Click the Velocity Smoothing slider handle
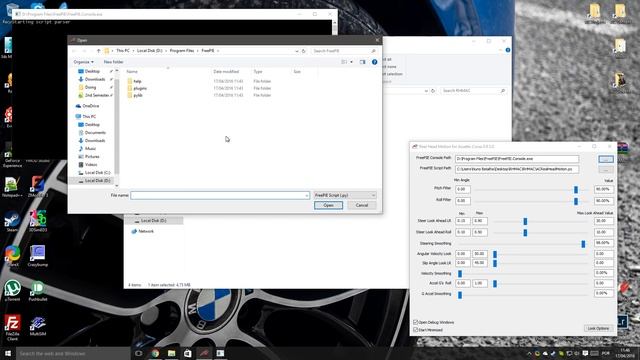This screenshot has height=360, width=640. click(460, 273)
